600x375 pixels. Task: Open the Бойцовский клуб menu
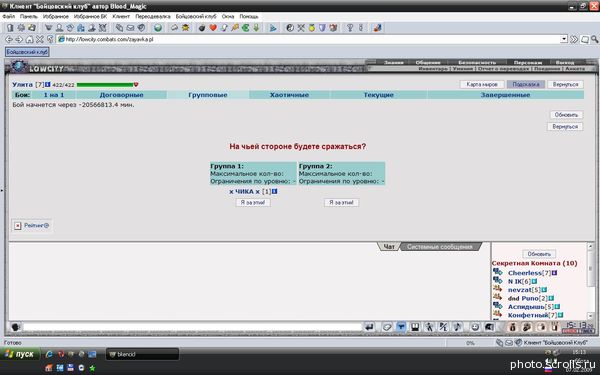(196, 16)
